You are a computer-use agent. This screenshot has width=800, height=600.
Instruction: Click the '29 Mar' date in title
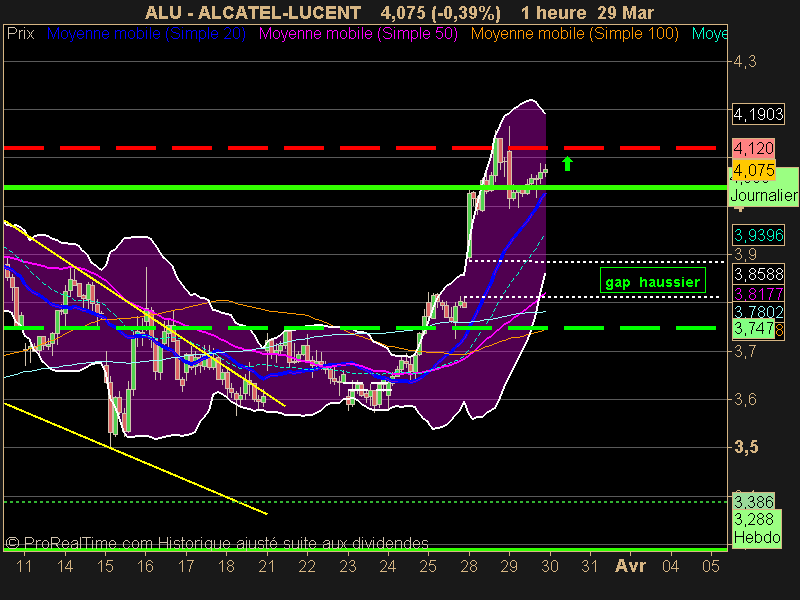tap(626, 12)
